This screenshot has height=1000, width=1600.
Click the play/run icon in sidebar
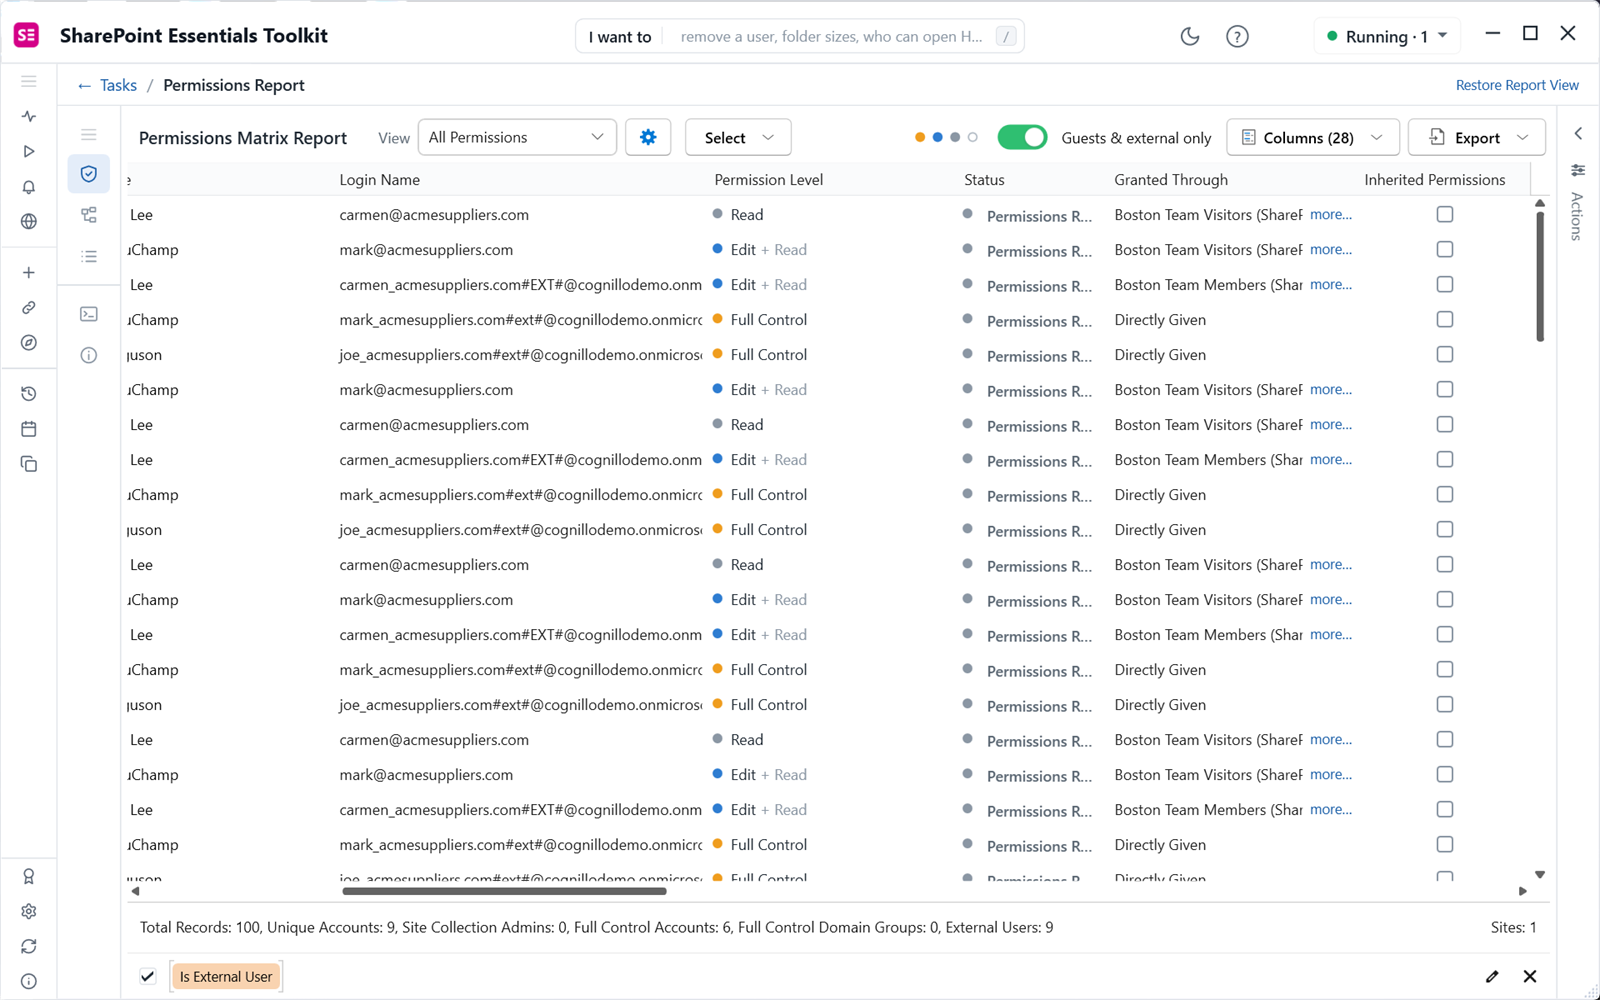pyautogui.click(x=29, y=151)
